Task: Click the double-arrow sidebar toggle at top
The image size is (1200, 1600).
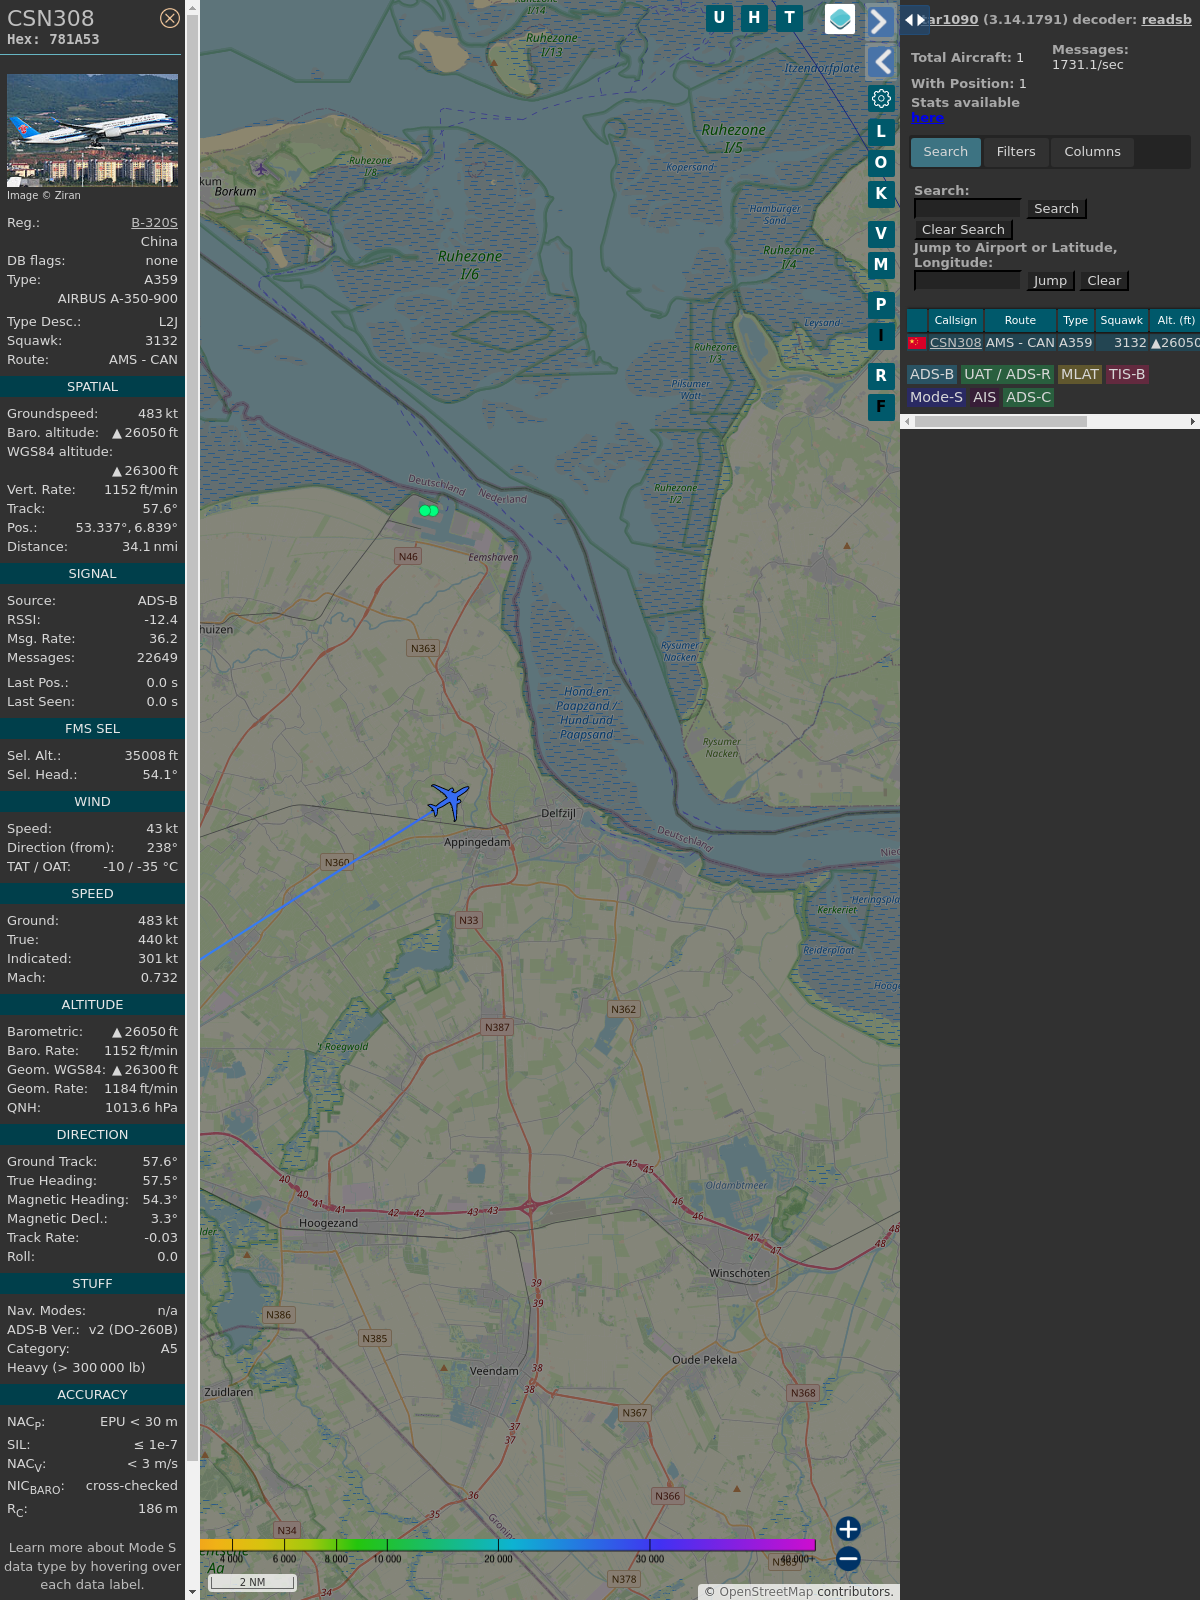Action: pos(914,20)
